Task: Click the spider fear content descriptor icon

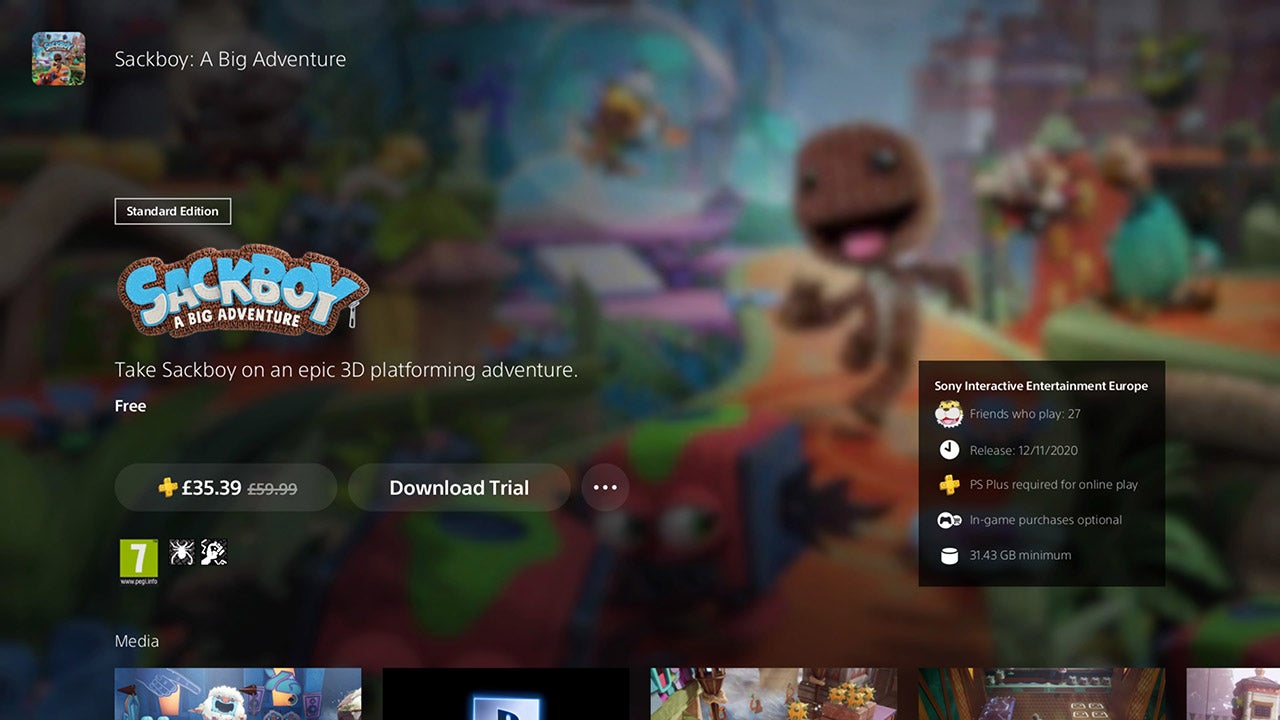Action: click(x=182, y=552)
